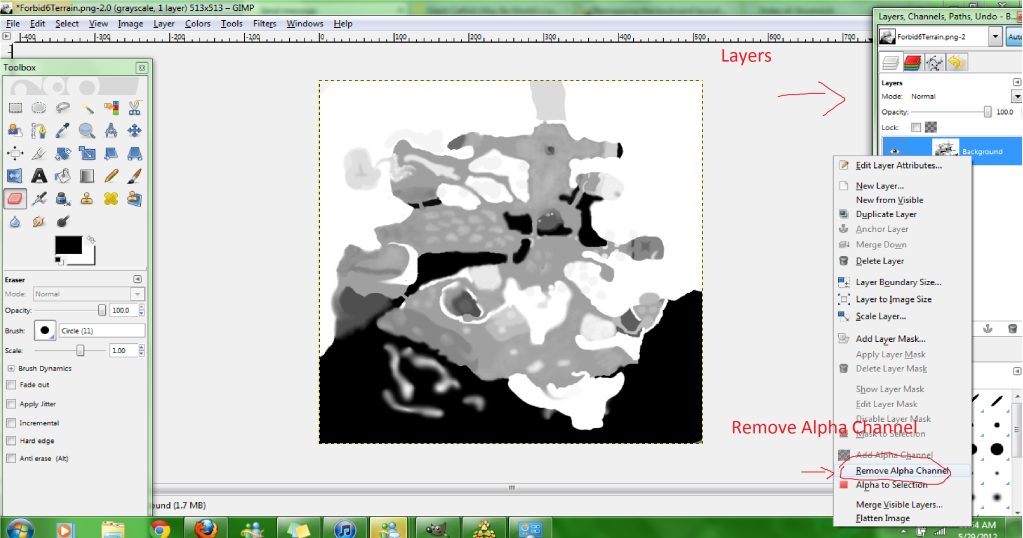The width and height of the screenshot is (1023, 538).
Task: Select the Color Picker eyedropper tool
Action: point(63,130)
